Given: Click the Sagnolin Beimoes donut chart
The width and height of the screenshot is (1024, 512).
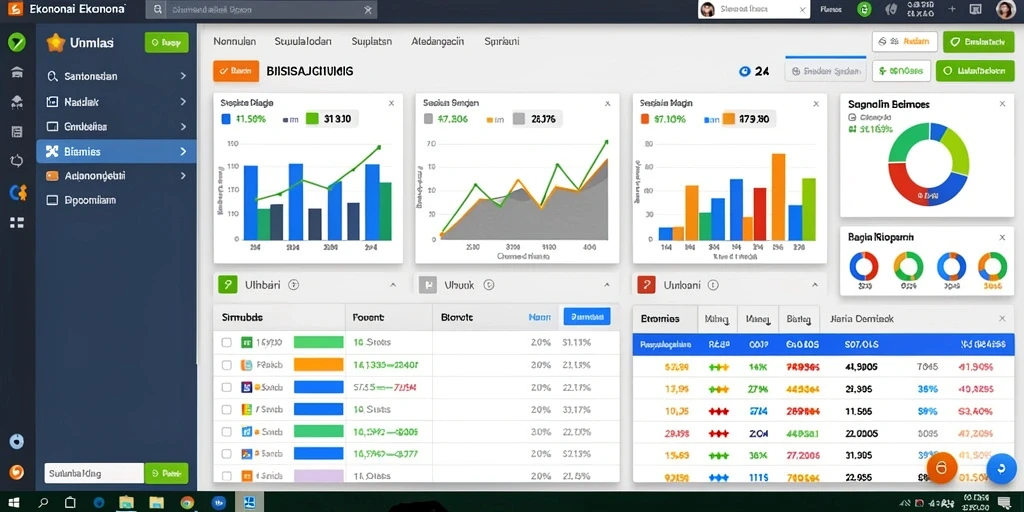Looking at the screenshot, I should pos(928,163).
